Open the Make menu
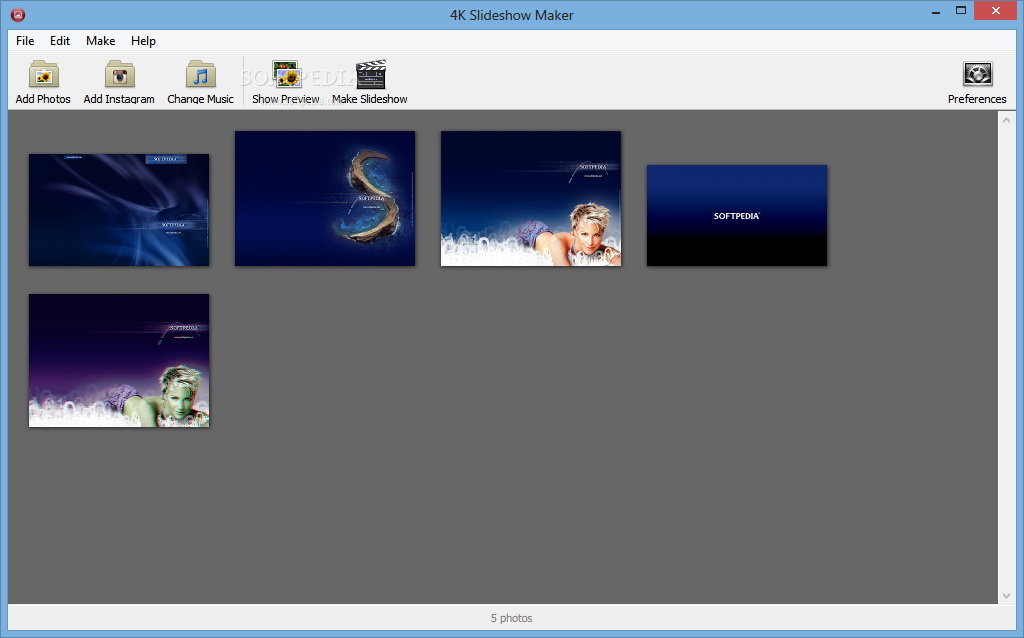This screenshot has width=1024, height=638. point(101,40)
